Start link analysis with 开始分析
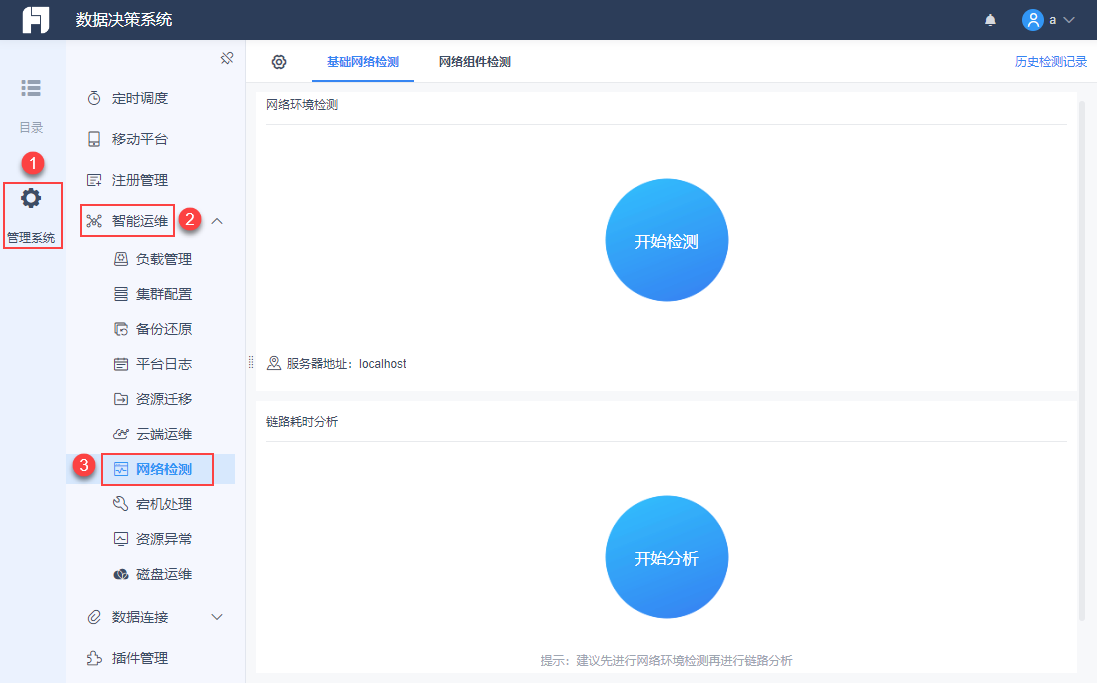 click(667, 557)
